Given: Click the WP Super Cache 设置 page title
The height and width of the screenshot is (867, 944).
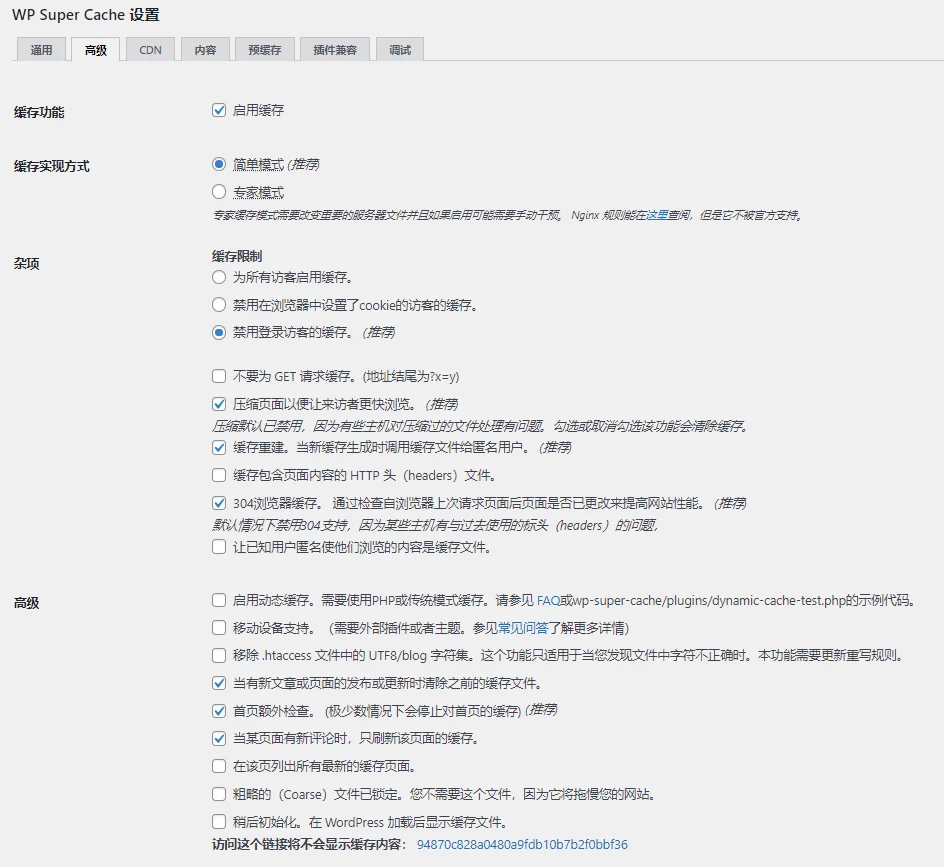Looking at the screenshot, I should coord(85,15).
